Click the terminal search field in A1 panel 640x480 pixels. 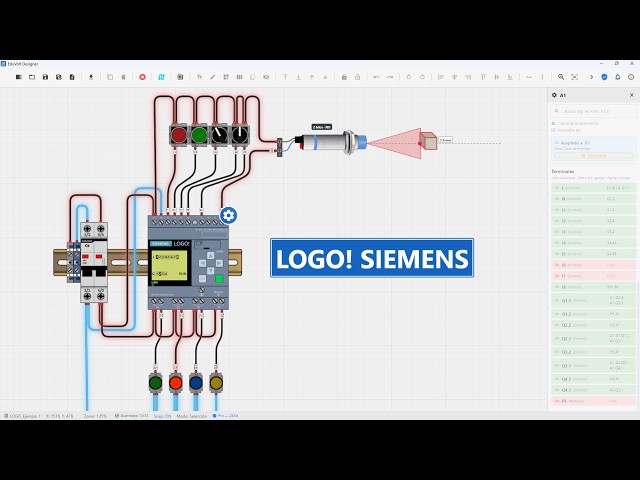tap(593, 111)
